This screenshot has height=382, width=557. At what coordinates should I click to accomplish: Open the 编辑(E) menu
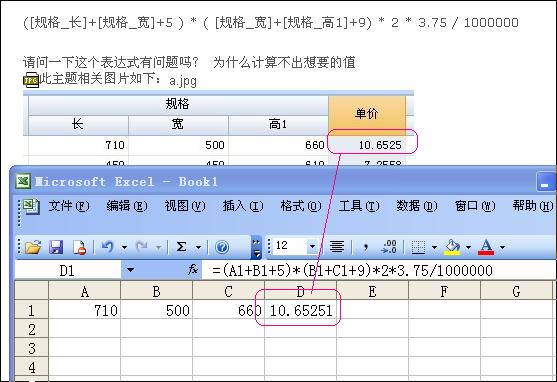click(127, 206)
